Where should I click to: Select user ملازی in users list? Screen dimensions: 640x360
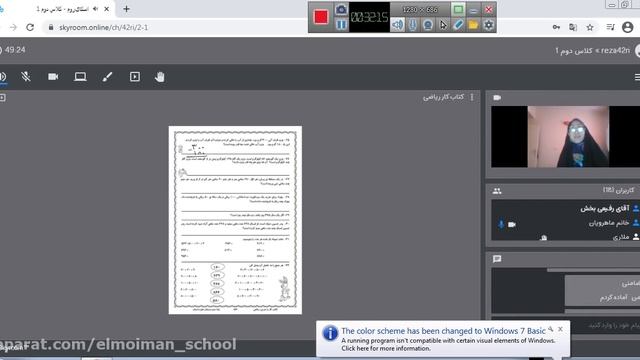621,237
